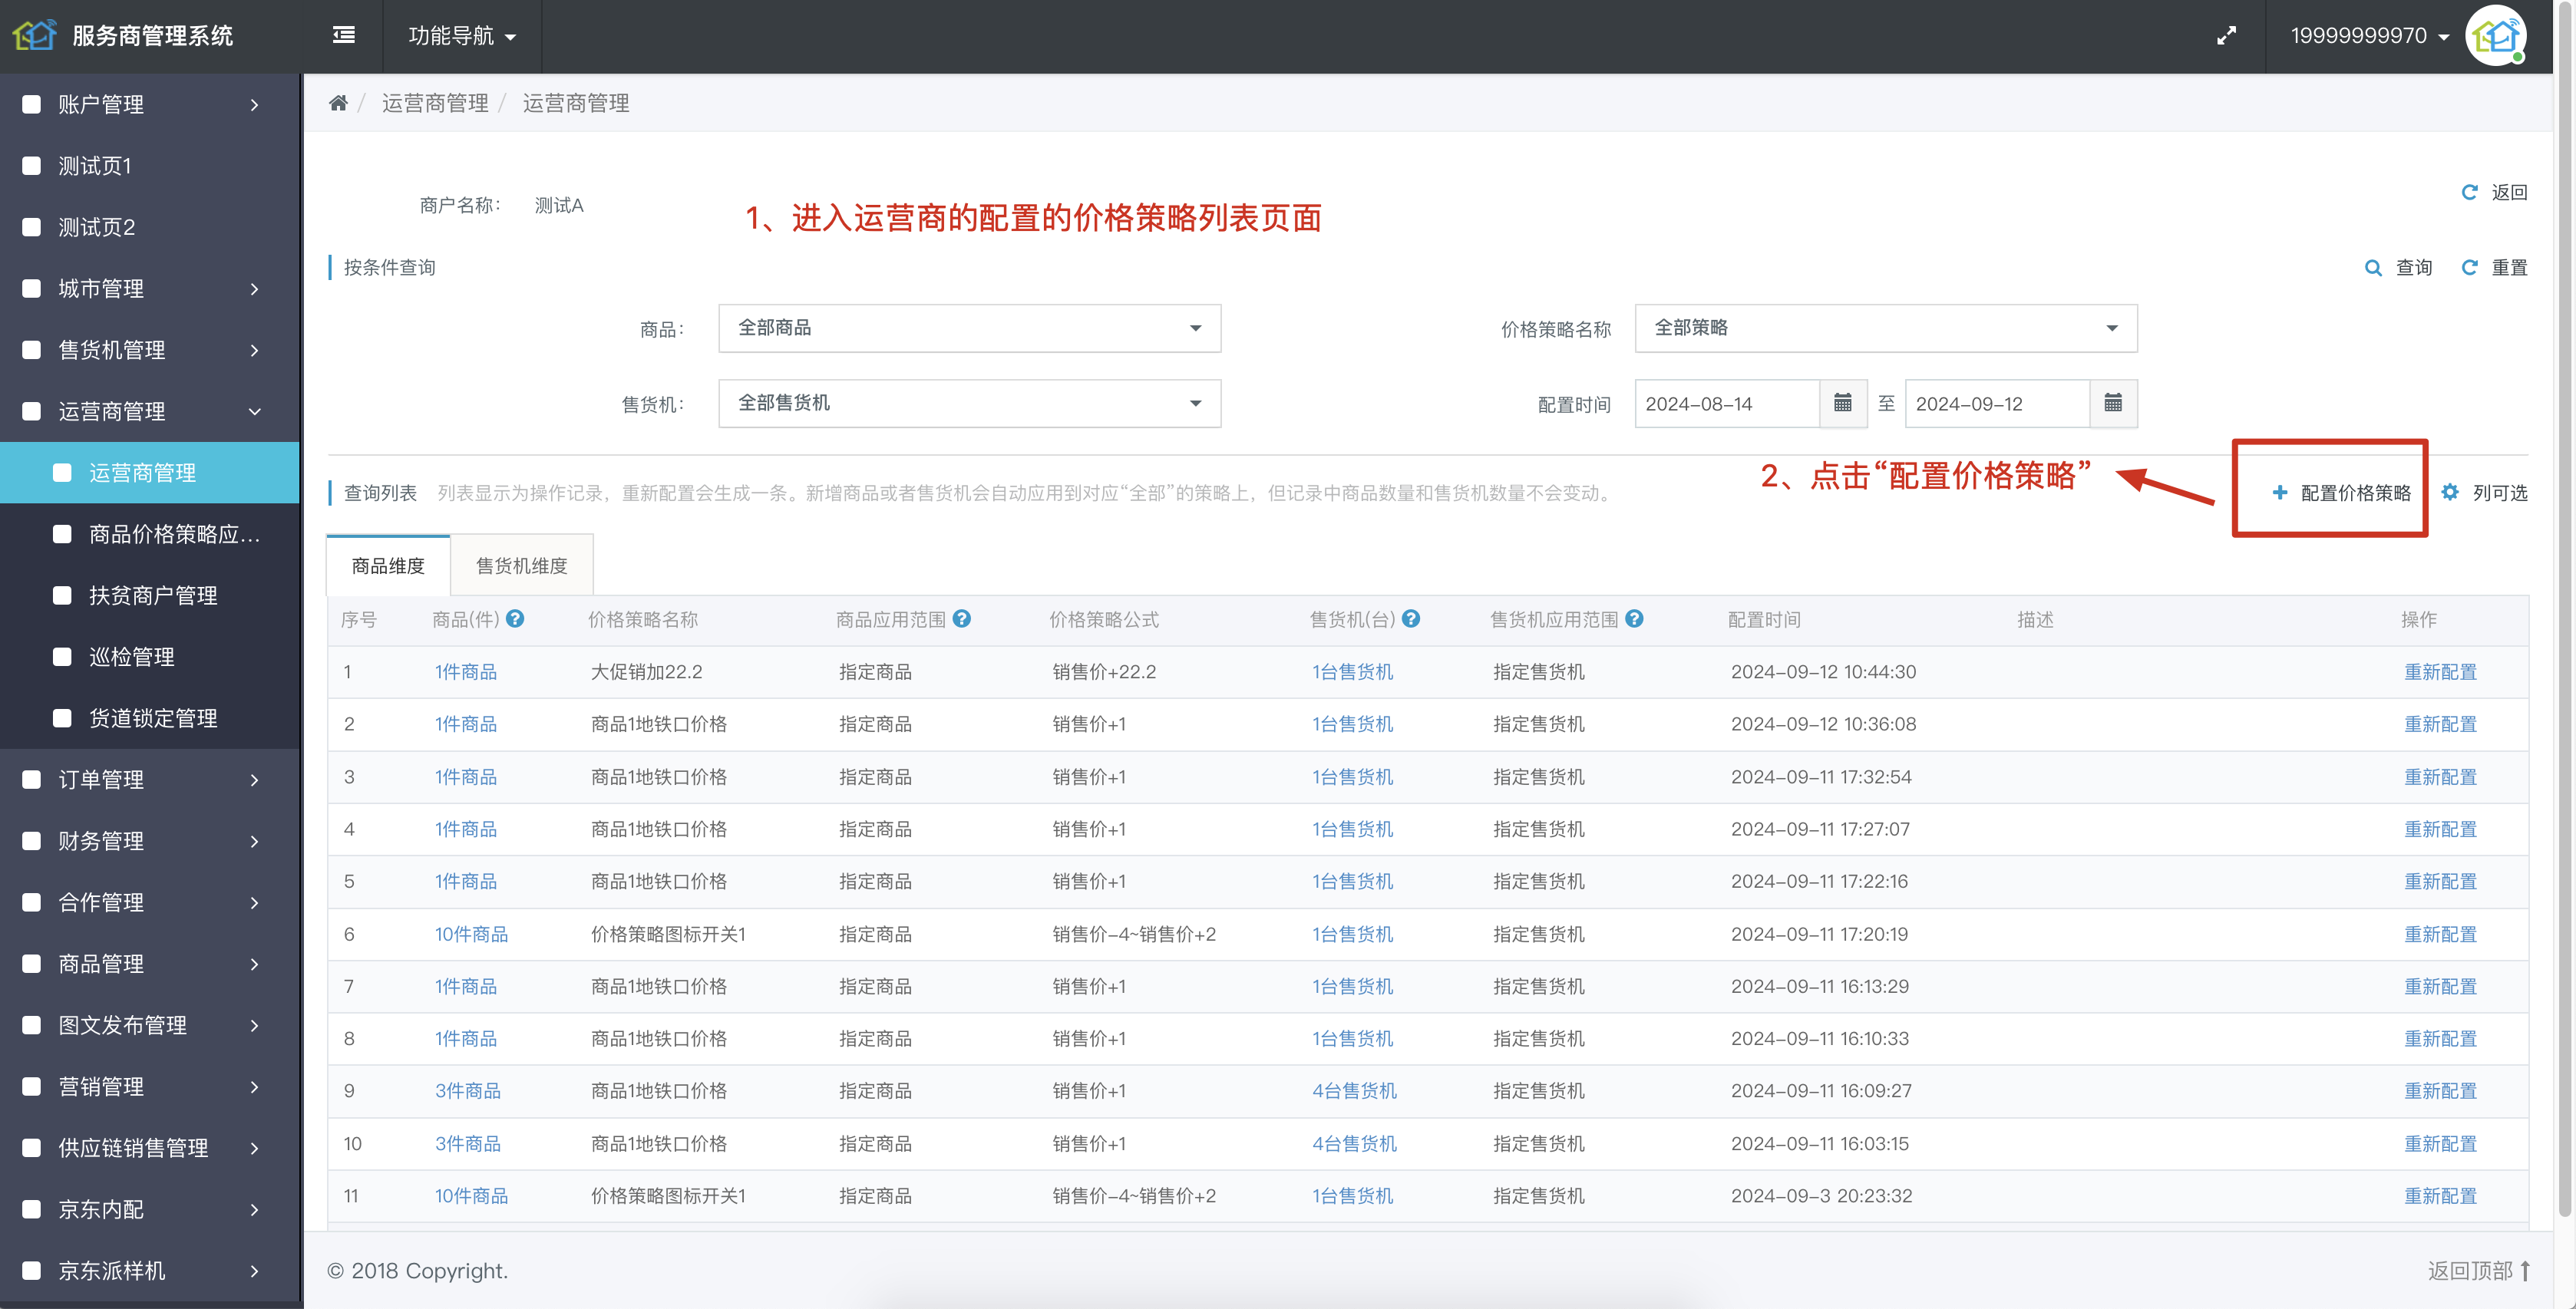Select 巡检管理 submenu item
Screen dimensions: 2576x1309
click(150, 657)
